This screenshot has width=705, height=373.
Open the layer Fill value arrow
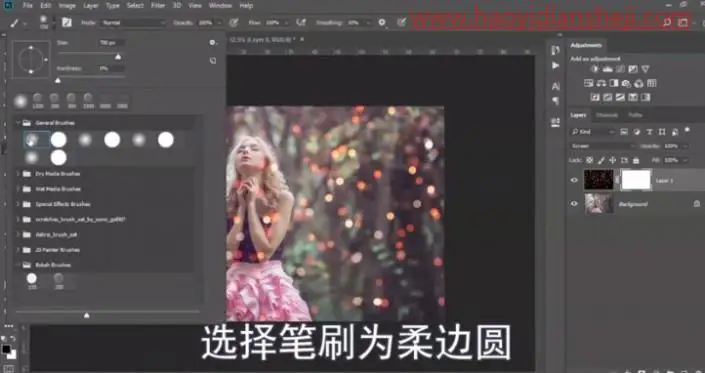tap(685, 160)
